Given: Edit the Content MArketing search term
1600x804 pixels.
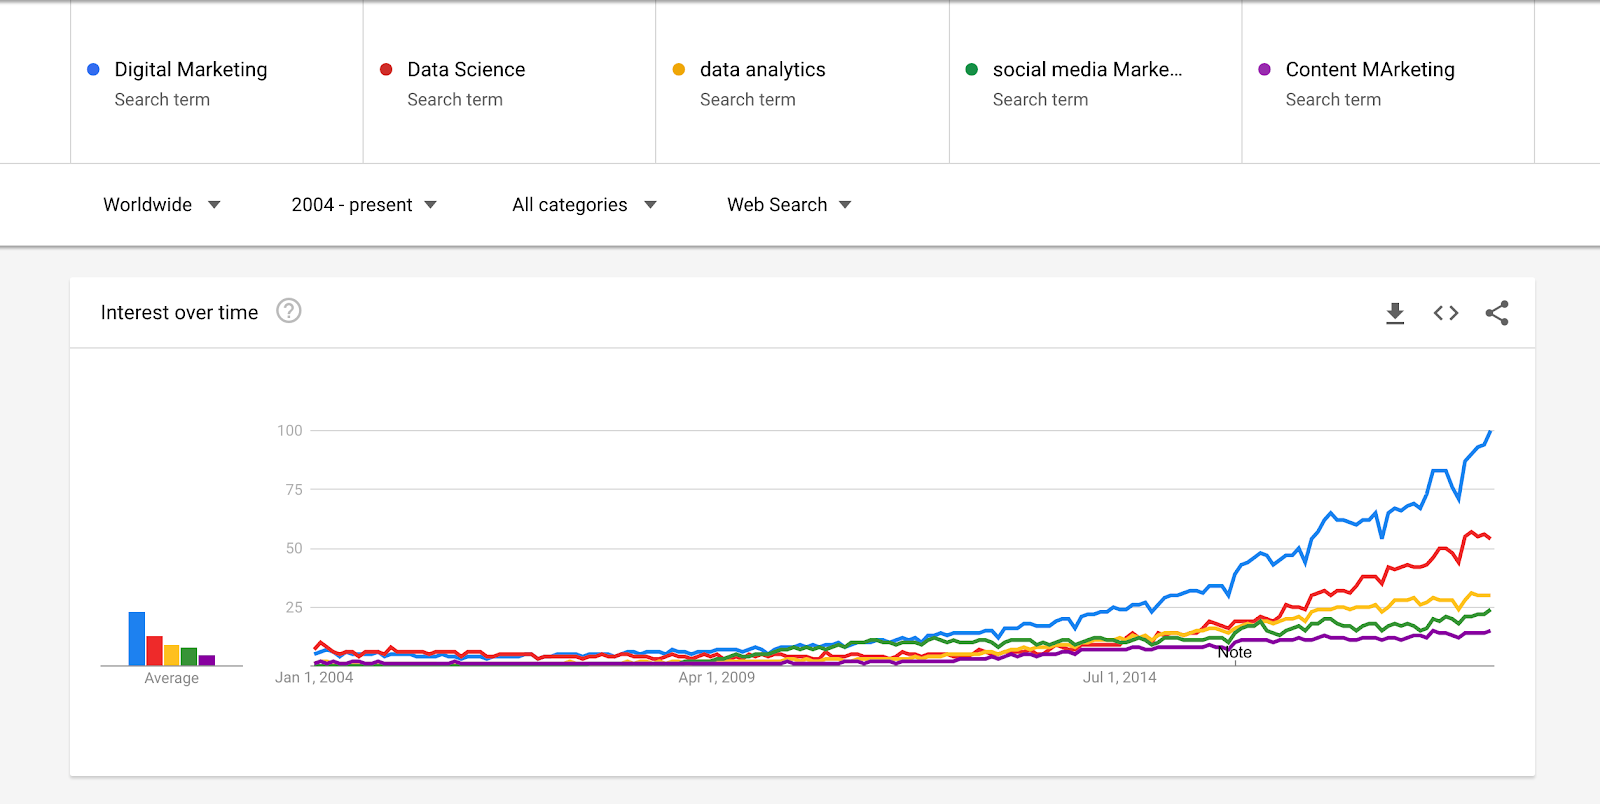Looking at the screenshot, I should click(x=1370, y=70).
